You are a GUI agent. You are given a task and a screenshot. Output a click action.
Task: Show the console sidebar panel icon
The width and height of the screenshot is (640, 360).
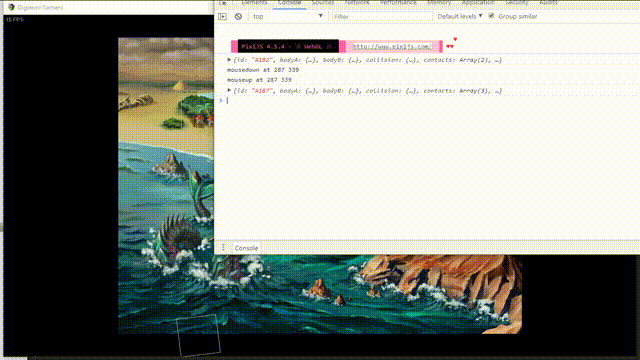click(222, 17)
